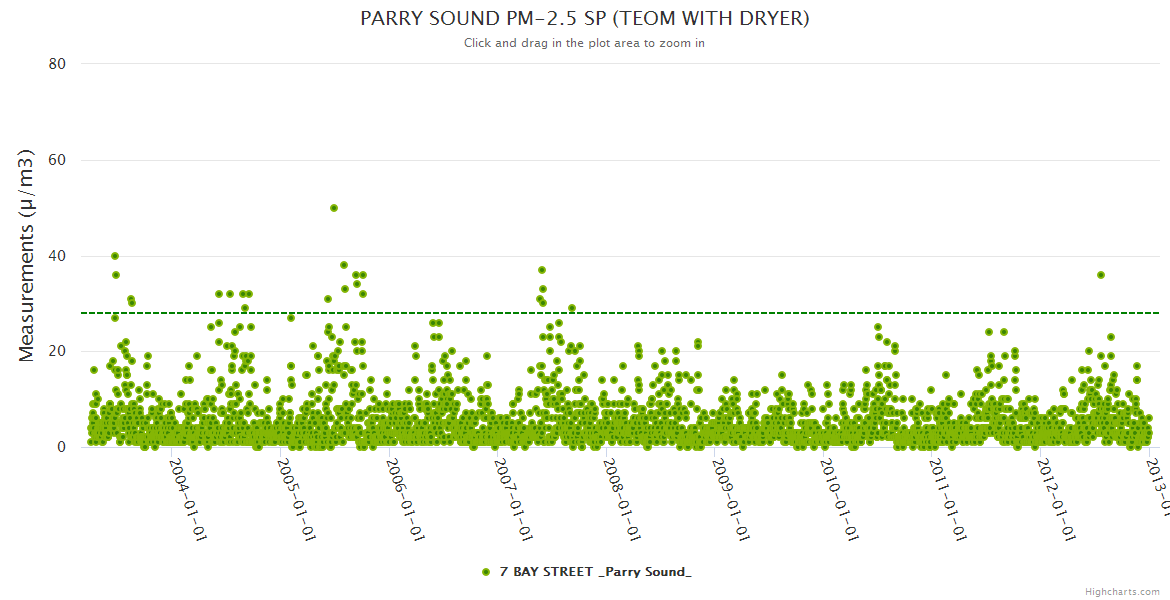This screenshot has width=1170, height=600.
Task: Click the 'Click and drag' subtitle text
Action: [x=584, y=43]
